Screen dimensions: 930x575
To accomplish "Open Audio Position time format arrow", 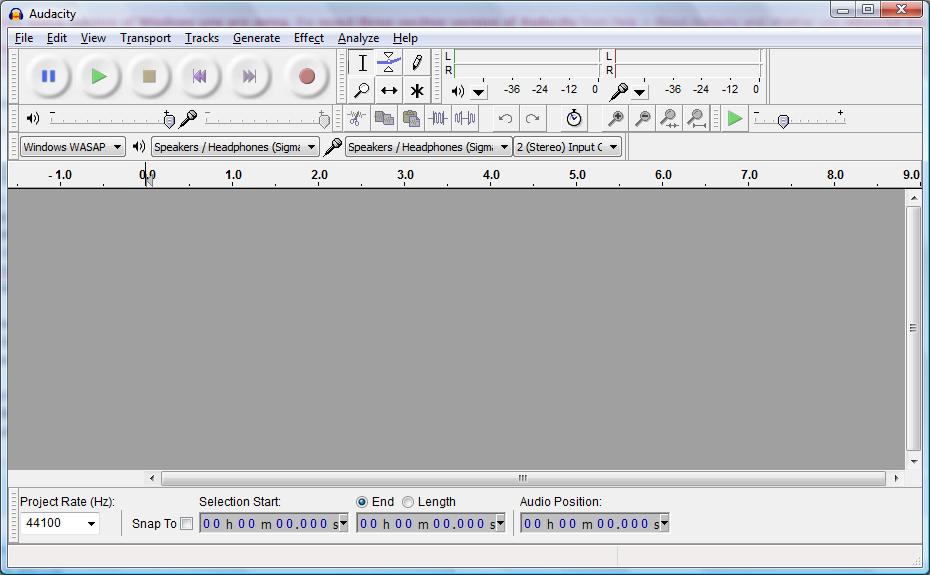I will 664,523.
